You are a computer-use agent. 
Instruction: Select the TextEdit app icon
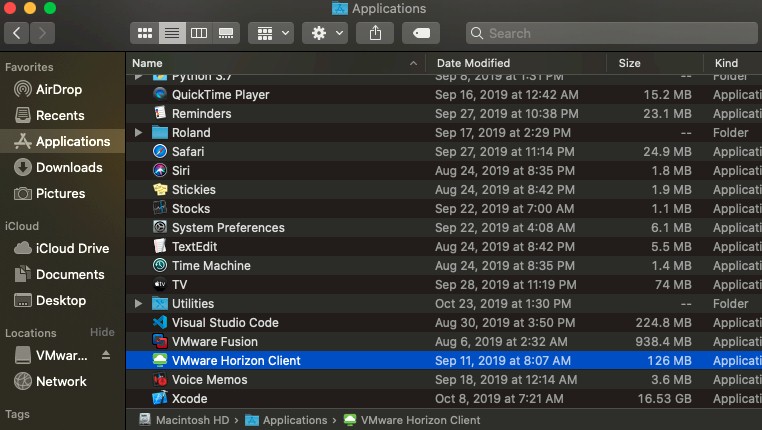click(159, 246)
